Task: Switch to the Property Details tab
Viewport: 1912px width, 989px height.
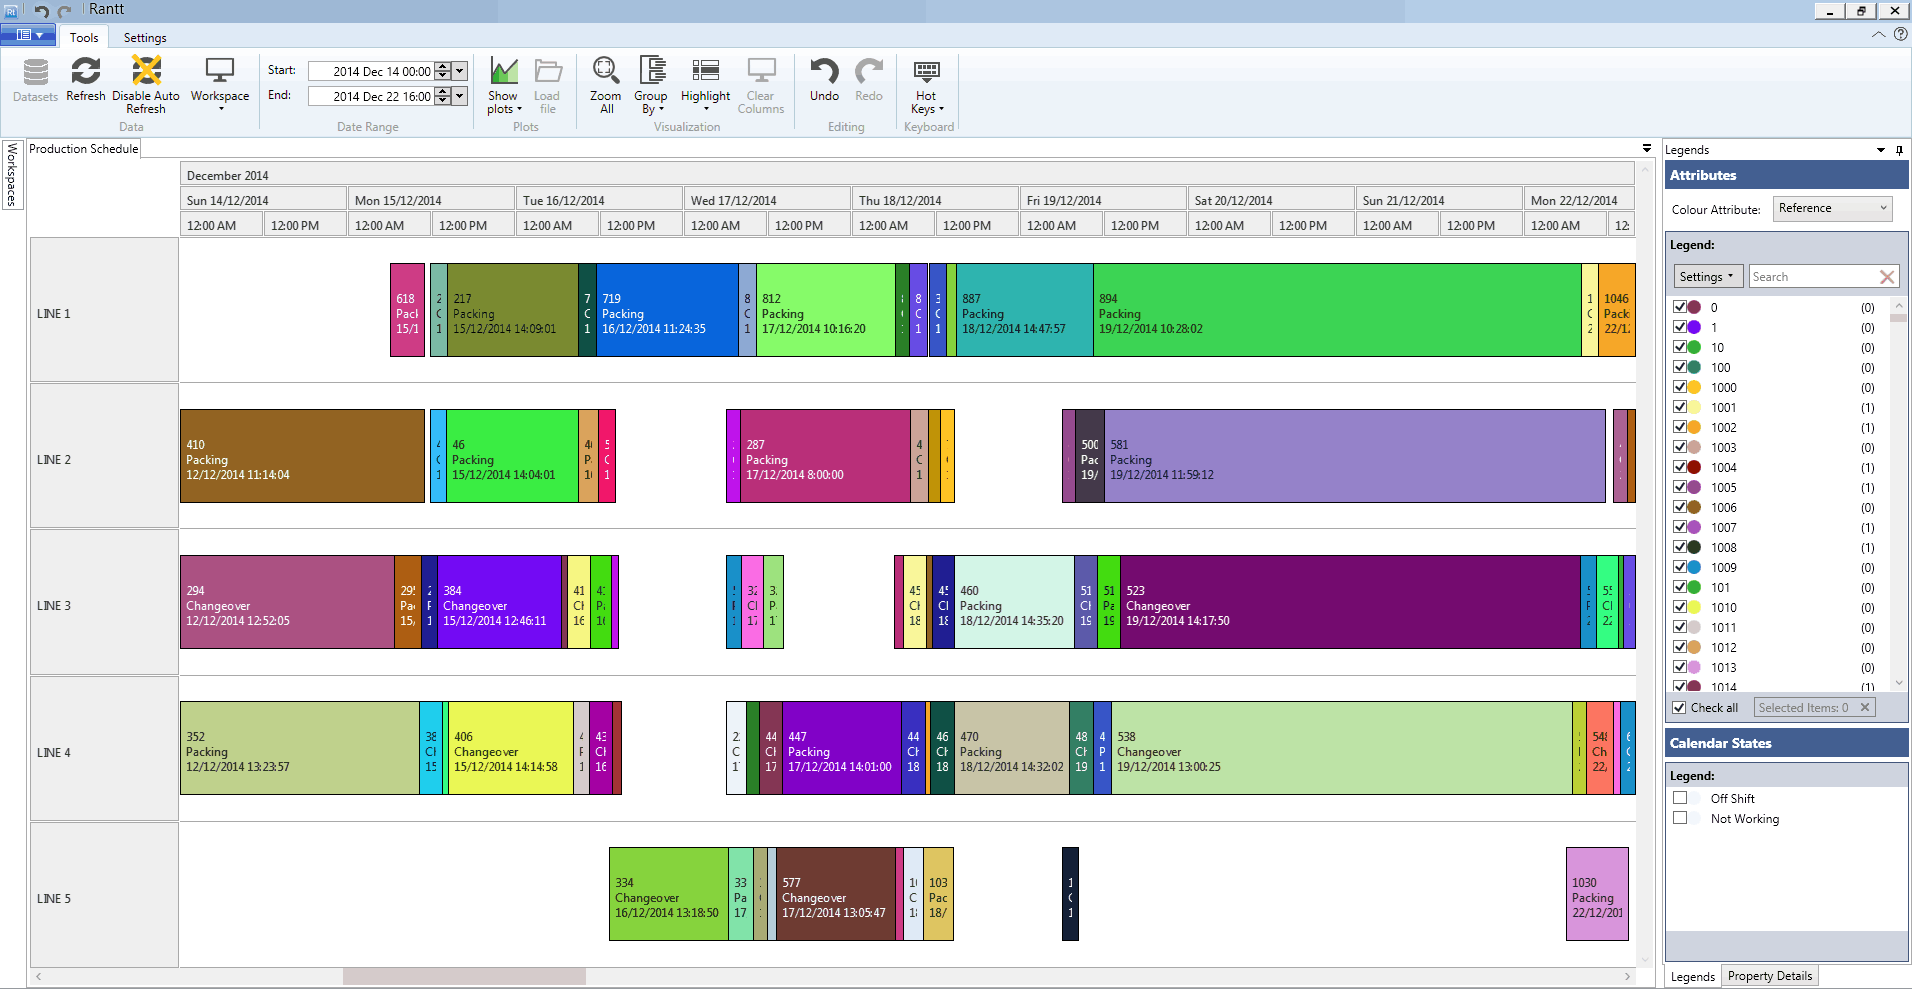Action: [1769, 976]
